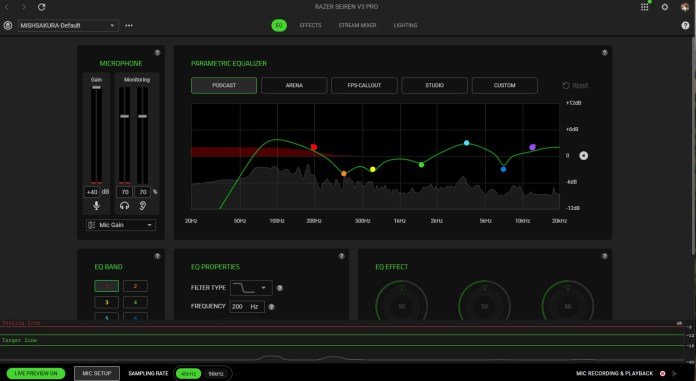Click the third EQ Effect knob

(x=568, y=306)
